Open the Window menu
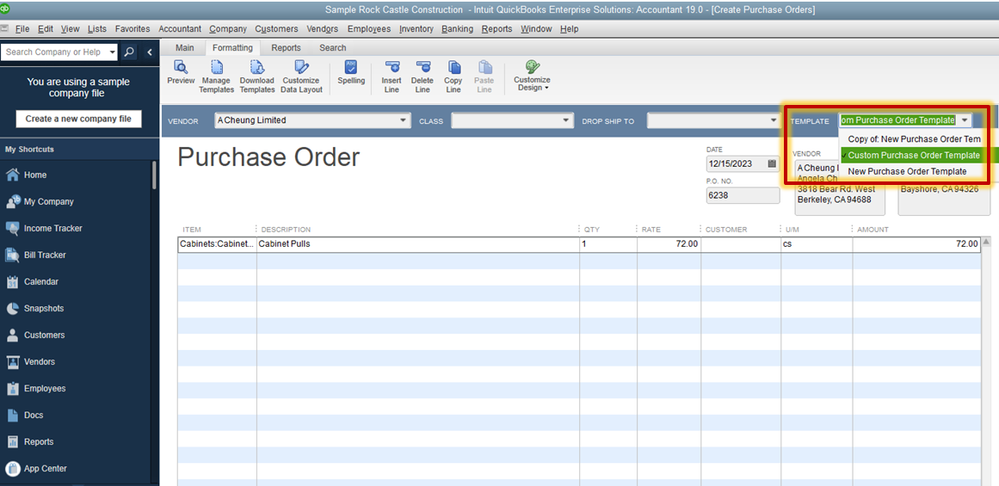 (x=536, y=29)
